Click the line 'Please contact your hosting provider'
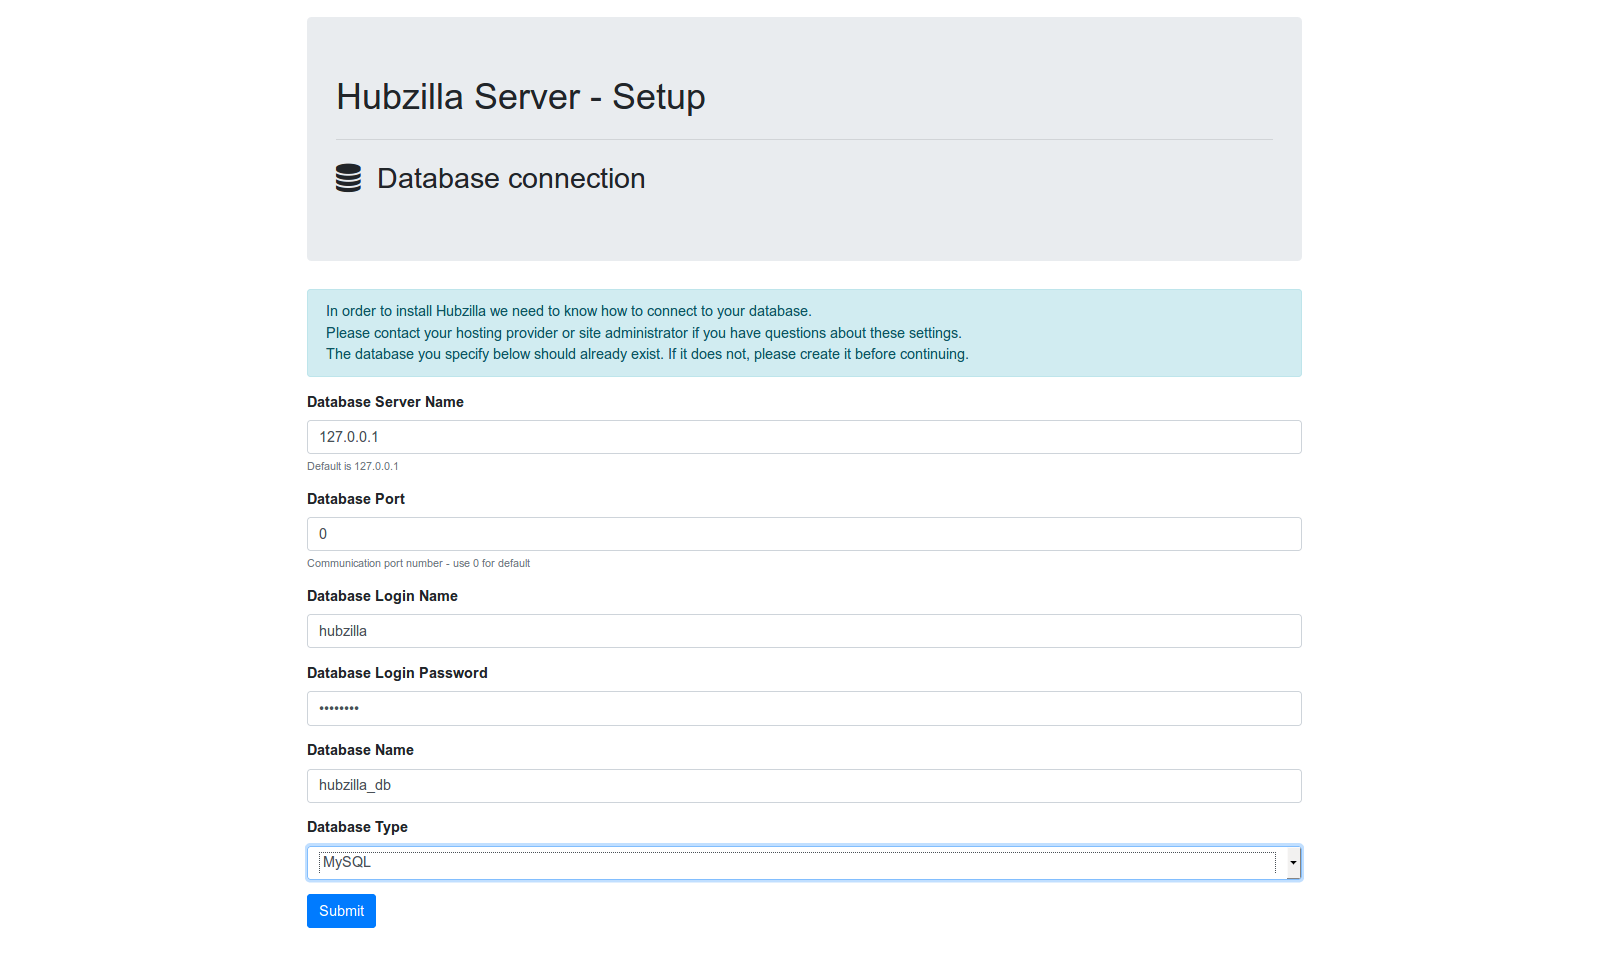Image resolution: width=1612 pixels, height=980 pixels. pos(644,333)
